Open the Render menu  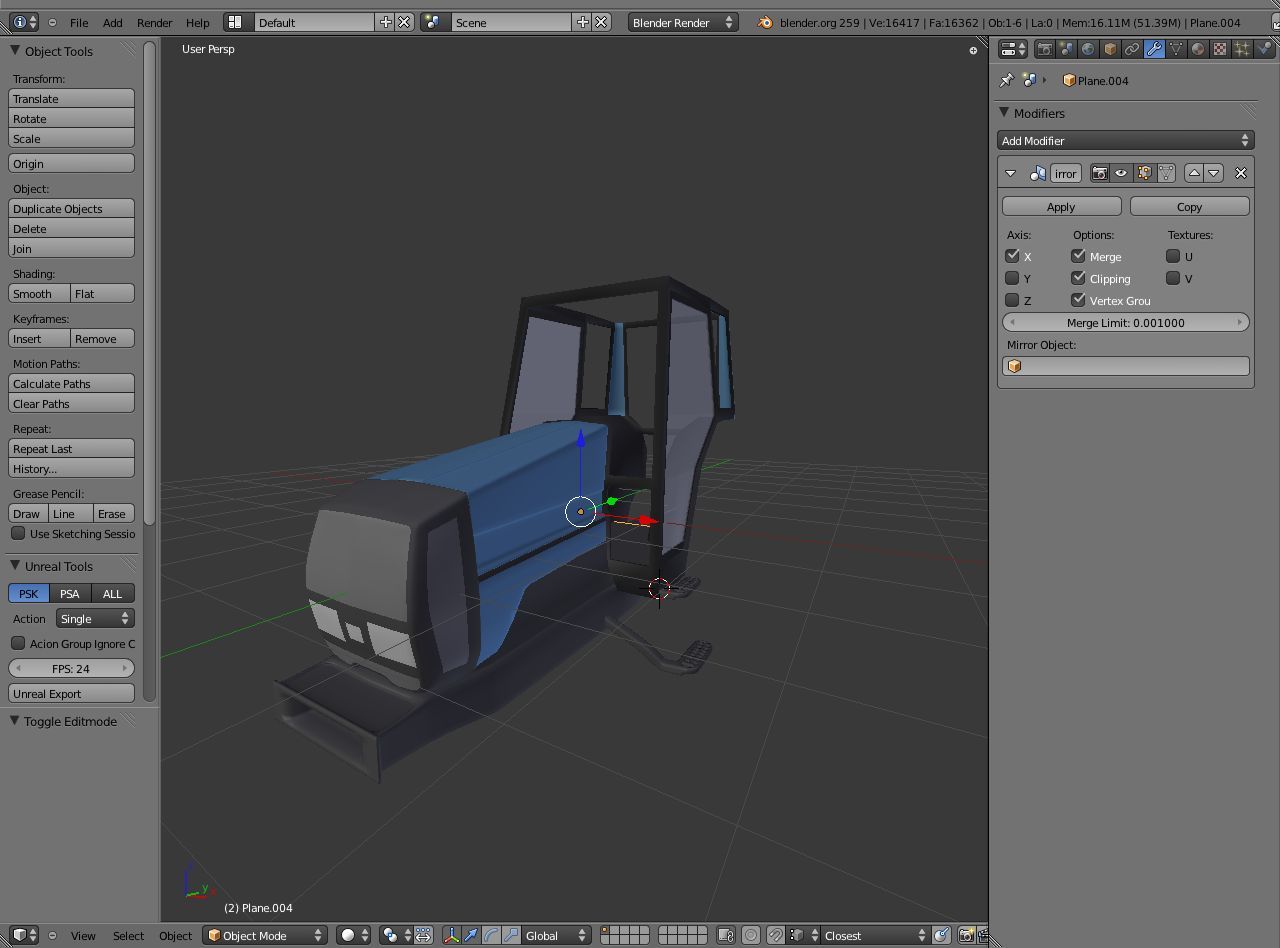click(154, 22)
